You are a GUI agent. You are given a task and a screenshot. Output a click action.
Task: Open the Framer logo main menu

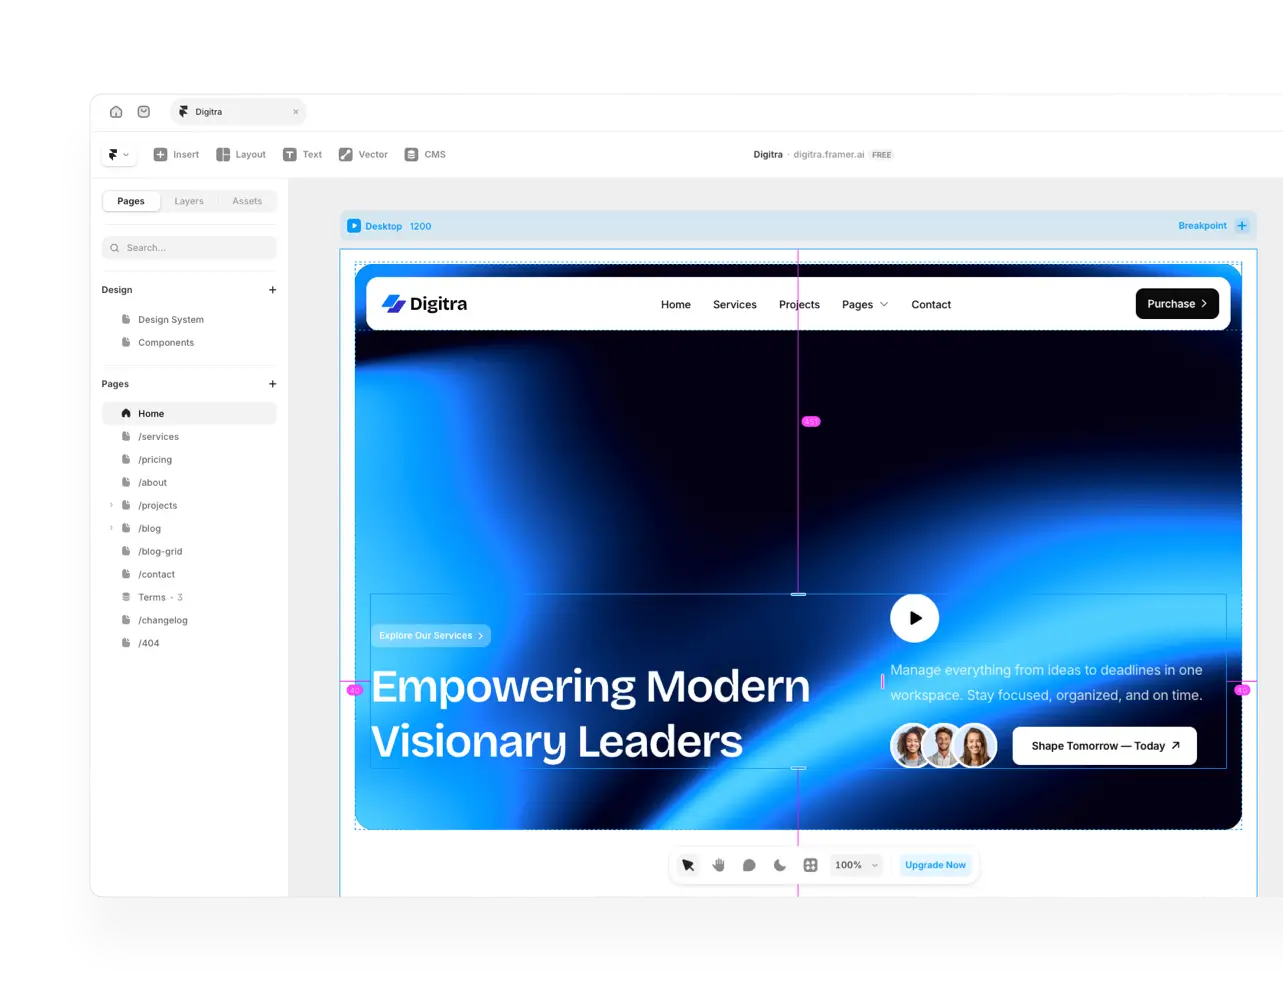point(119,155)
